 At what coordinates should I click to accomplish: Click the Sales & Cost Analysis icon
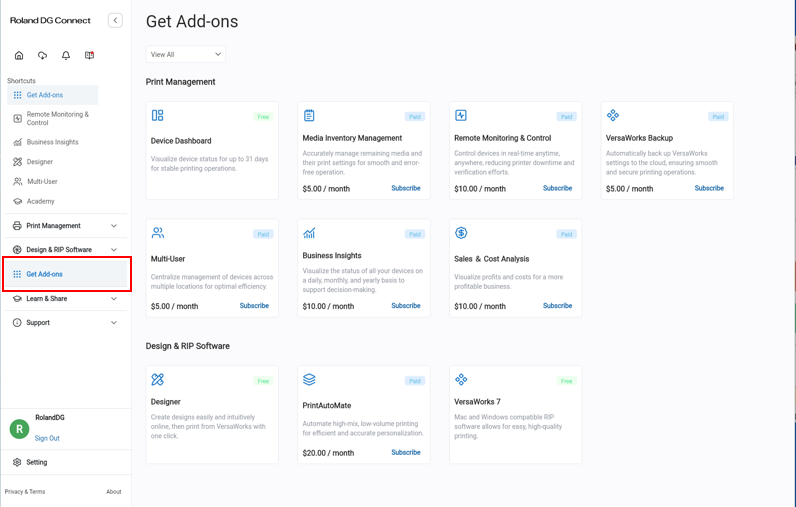[461, 233]
